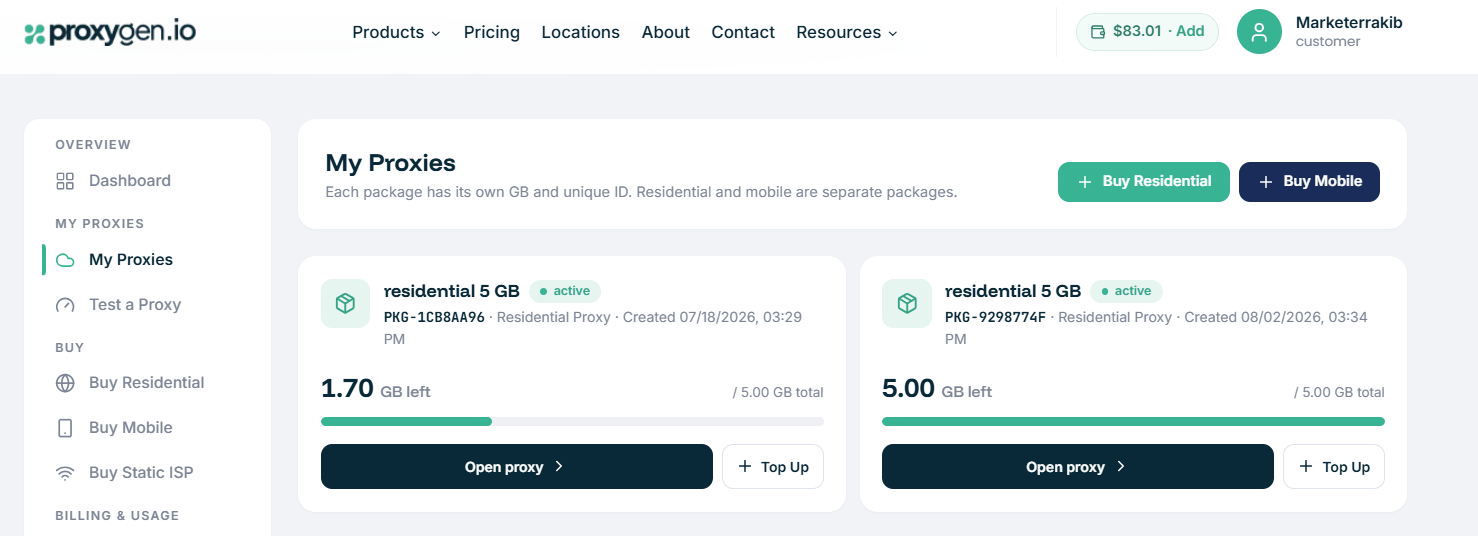The width and height of the screenshot is (1478, 536).
Task: Top Up the PKG-9298774F package
Action: (x=1334, y=467)
